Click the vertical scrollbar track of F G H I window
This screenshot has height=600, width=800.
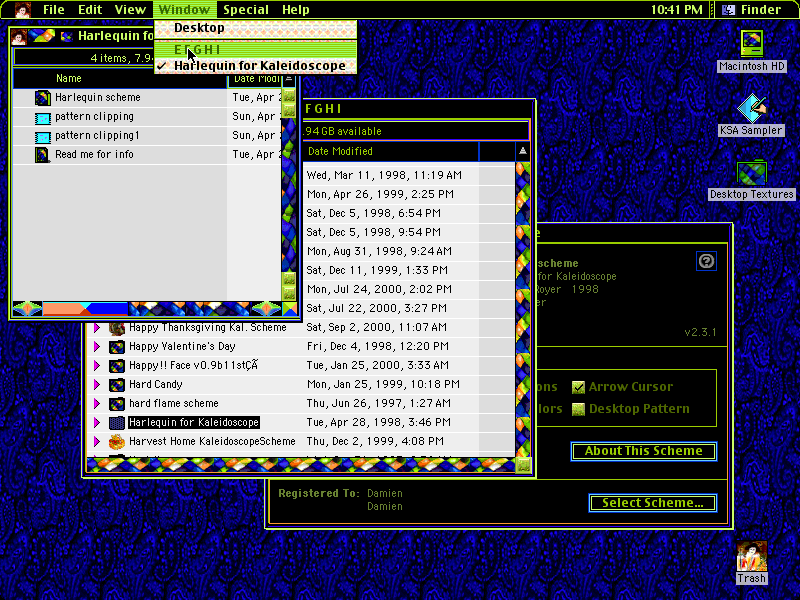522,310
